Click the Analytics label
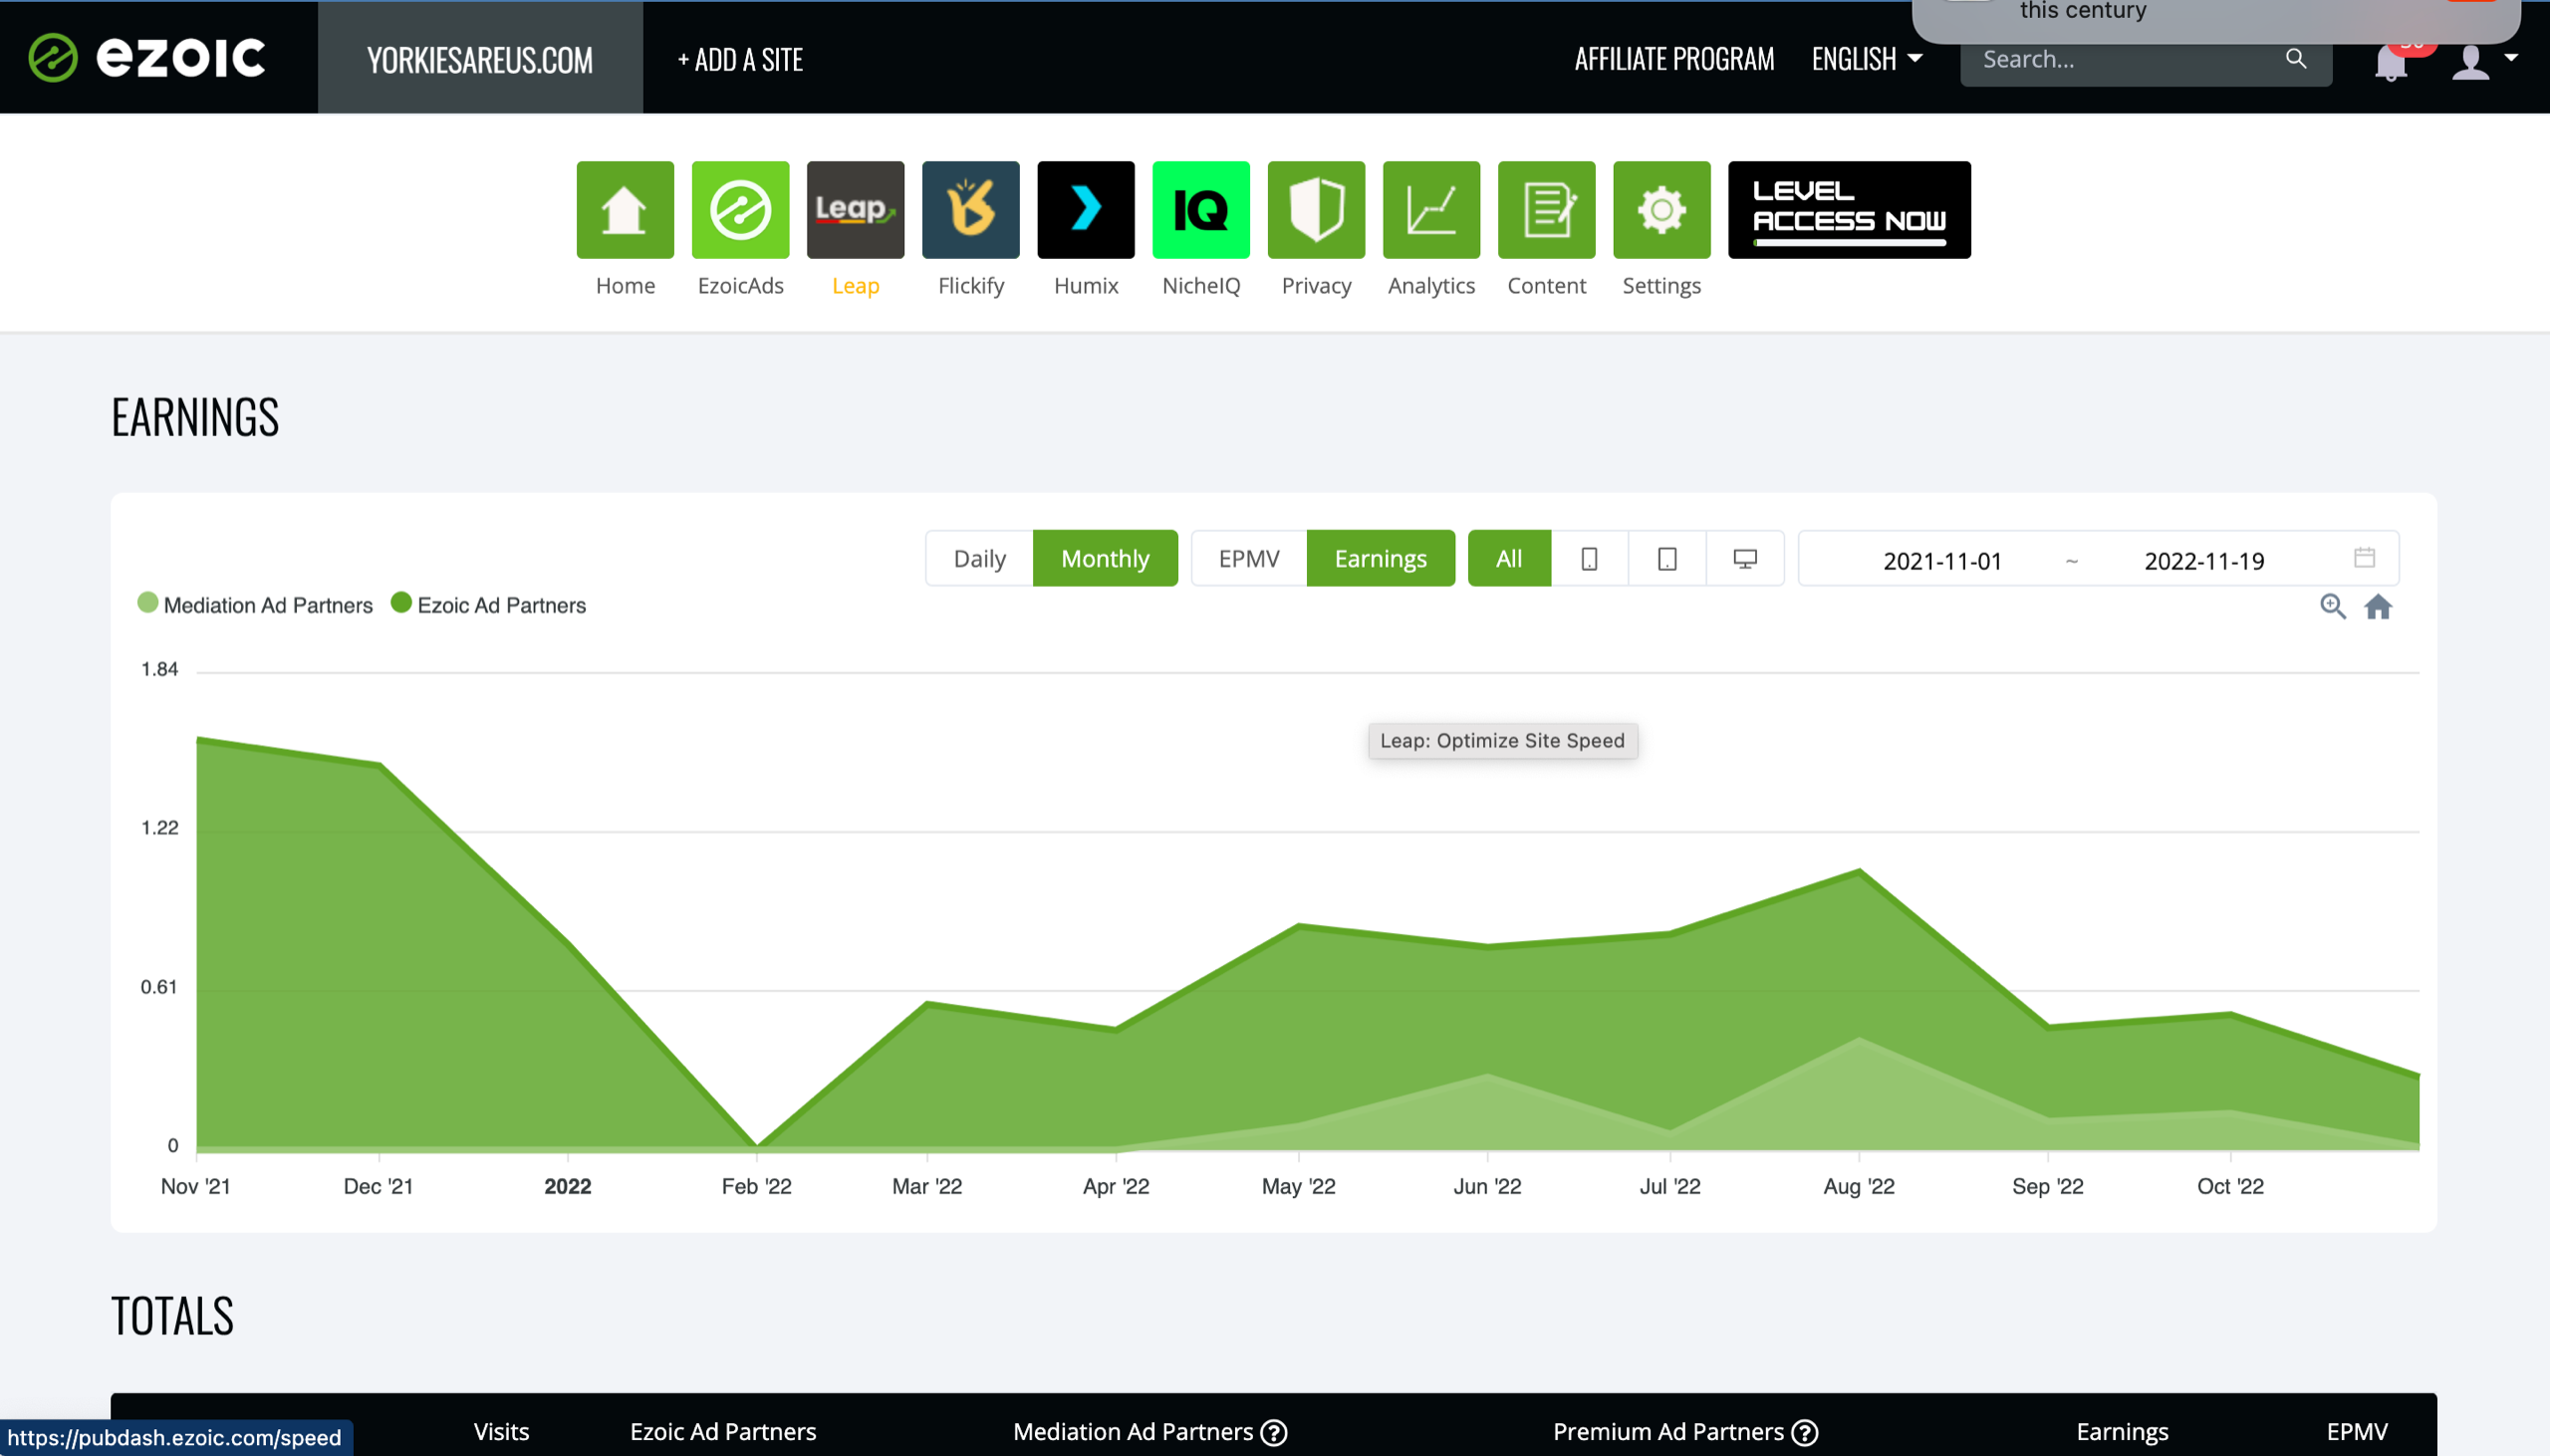The width and height of the screenshot is (2550, 1456). click(1431, 286)
